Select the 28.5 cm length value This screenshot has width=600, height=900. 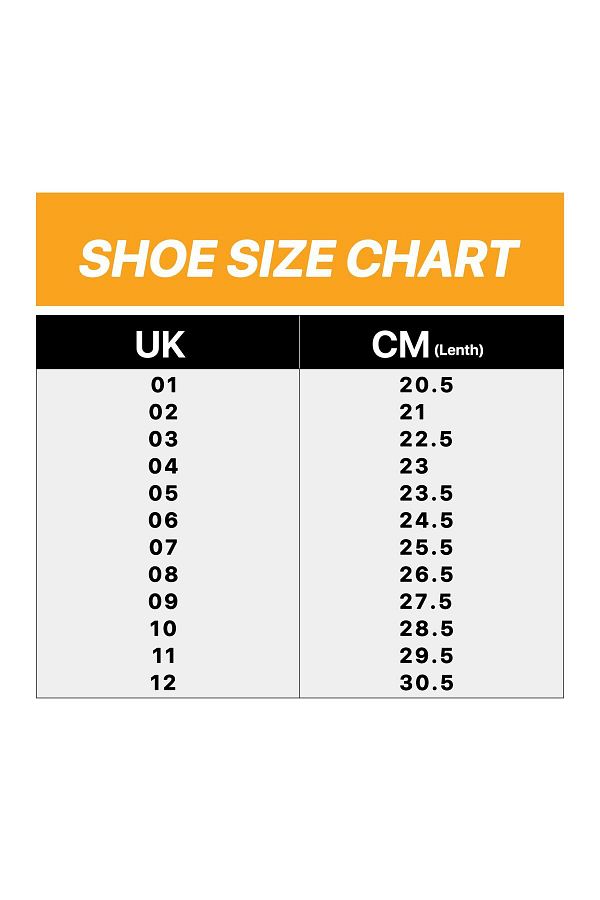[427, 629]
